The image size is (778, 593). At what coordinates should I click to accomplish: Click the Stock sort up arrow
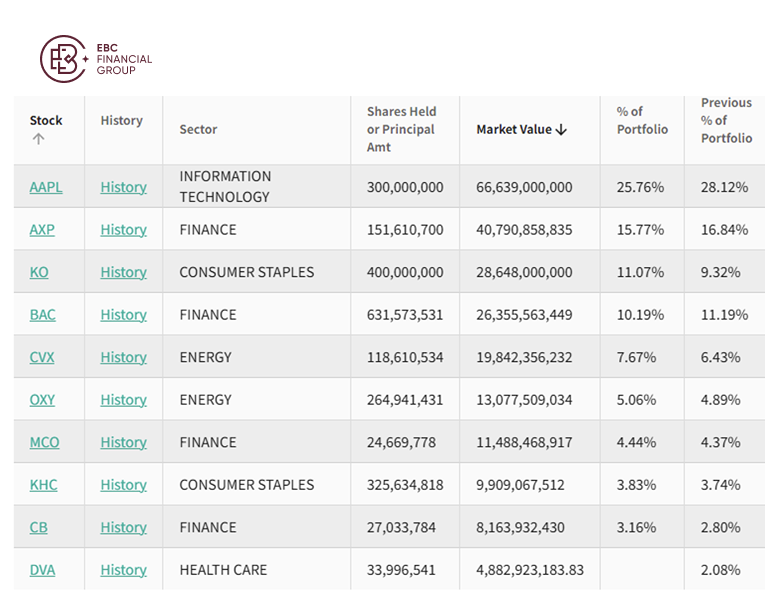point(38,139)
